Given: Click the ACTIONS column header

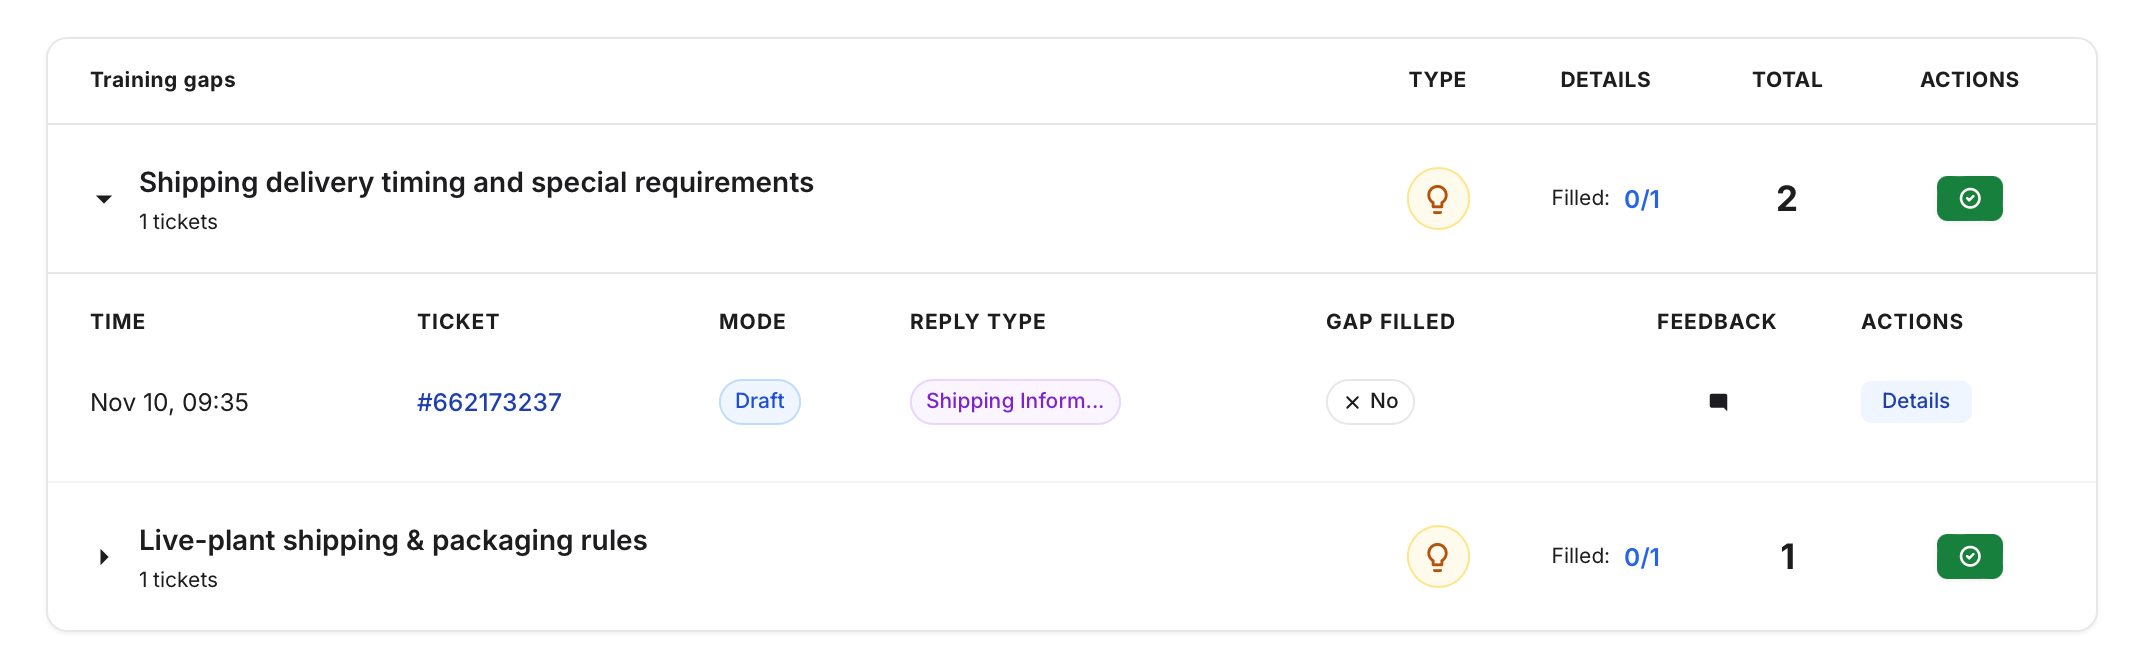Looking at the screenshot, I should point(1969,79).
